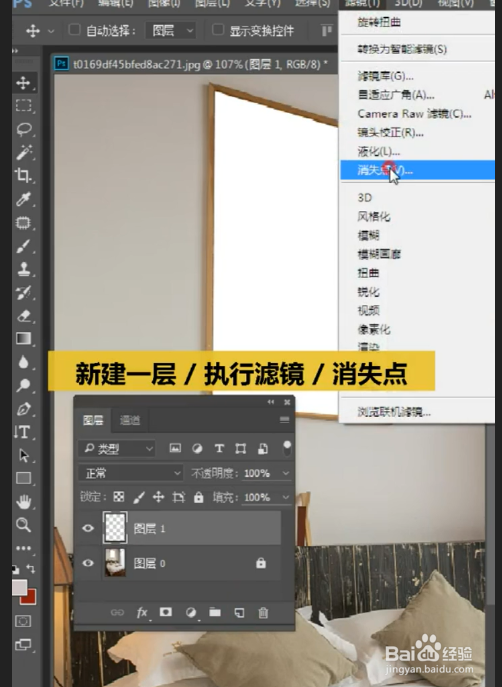Select the Blur drop tool
The image size is (502, 687).
(23, 362)
